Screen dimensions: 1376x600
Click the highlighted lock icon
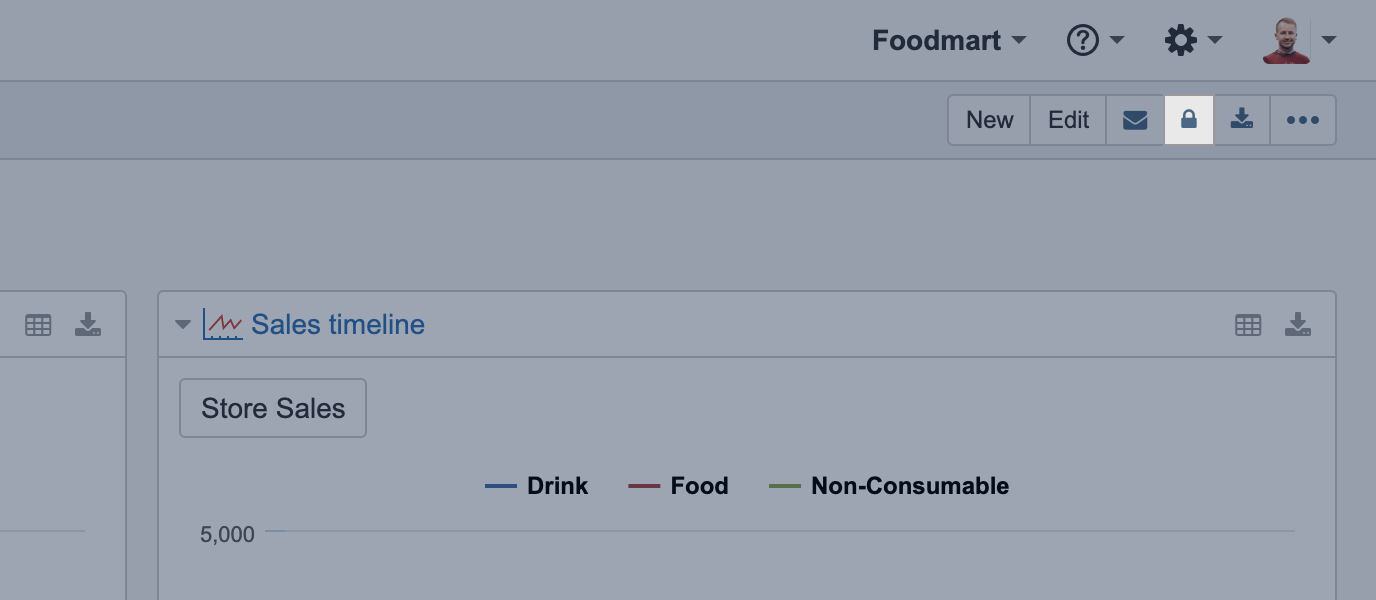point(1189,120)
